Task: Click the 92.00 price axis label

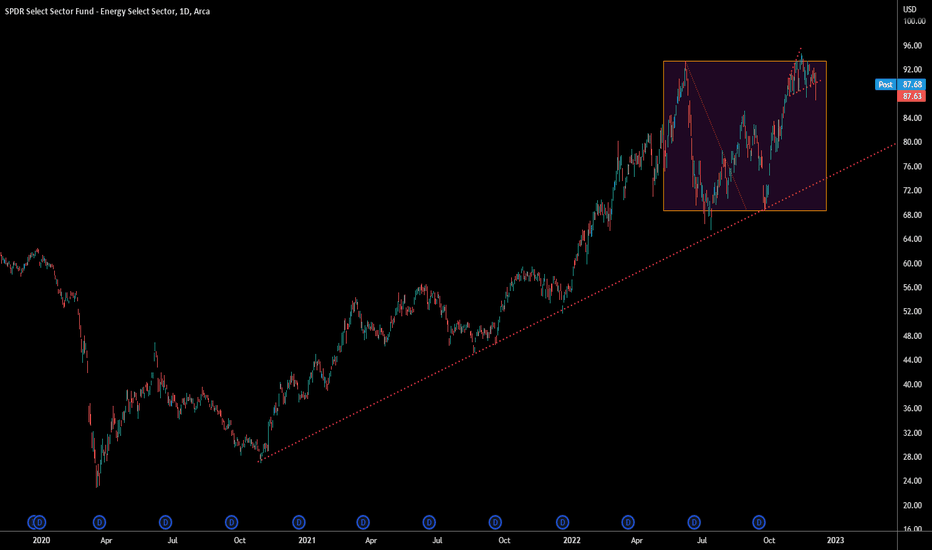Action: 912,70
